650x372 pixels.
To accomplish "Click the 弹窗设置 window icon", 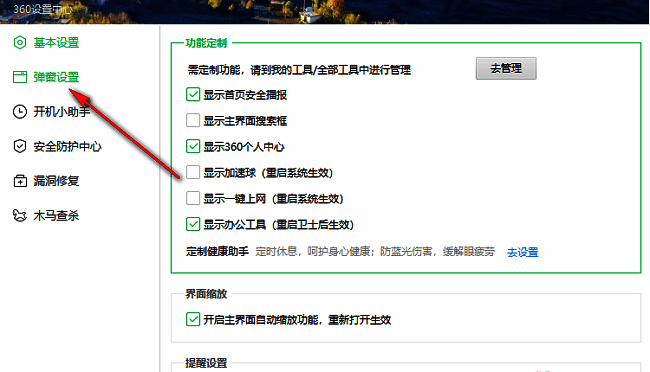I will point(19,77).
